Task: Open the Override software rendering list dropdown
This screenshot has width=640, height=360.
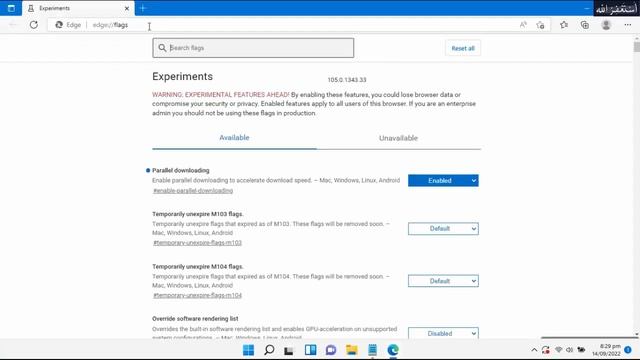Action: [443, 333]
